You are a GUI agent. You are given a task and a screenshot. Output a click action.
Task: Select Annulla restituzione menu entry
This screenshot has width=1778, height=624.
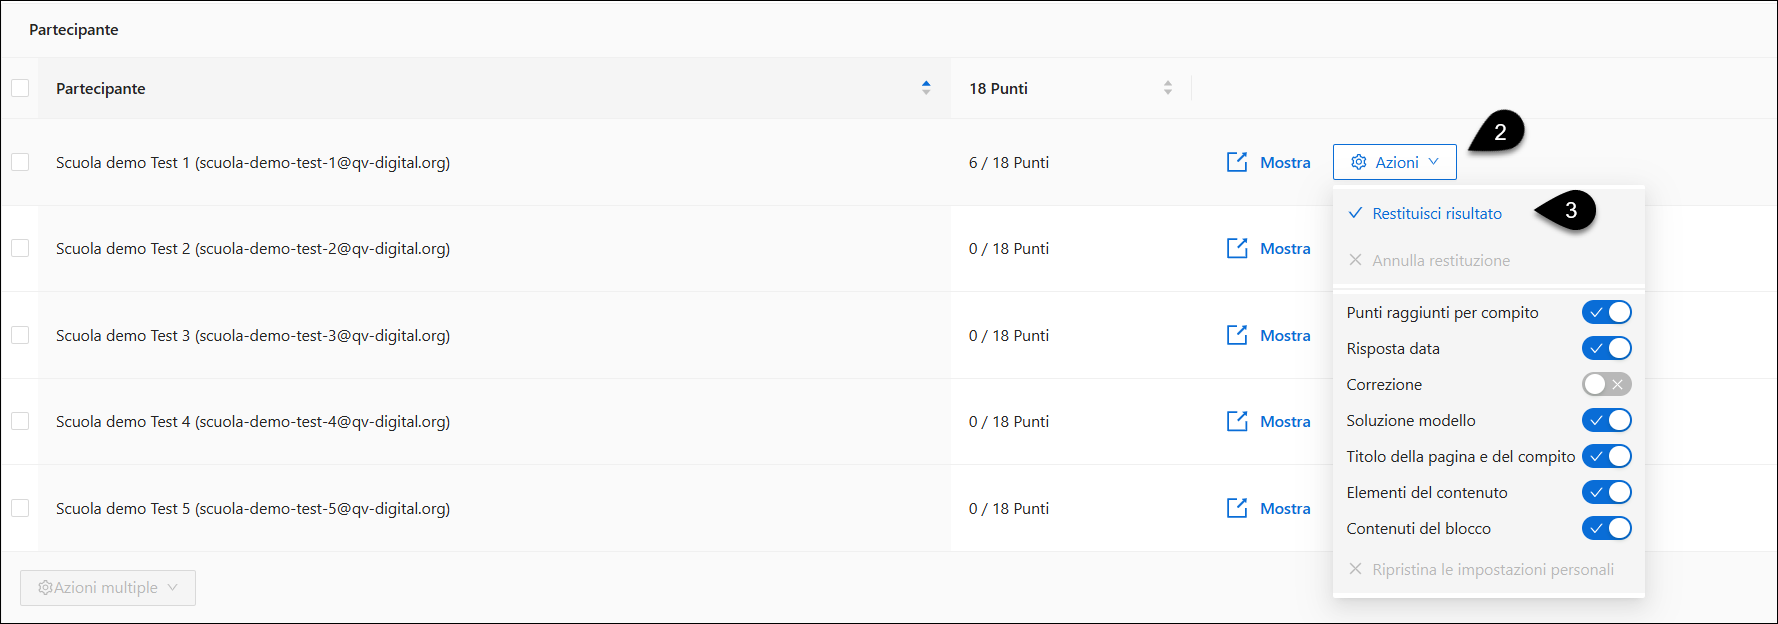[x=1440, y=261]
